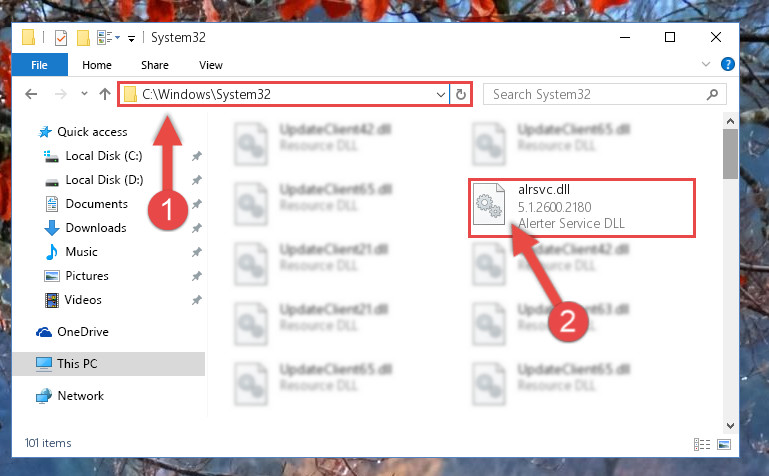The height and width of the screenshot is (476, 769).
Task: Create new folder from quick access toolbar
Action: [83, 38]
